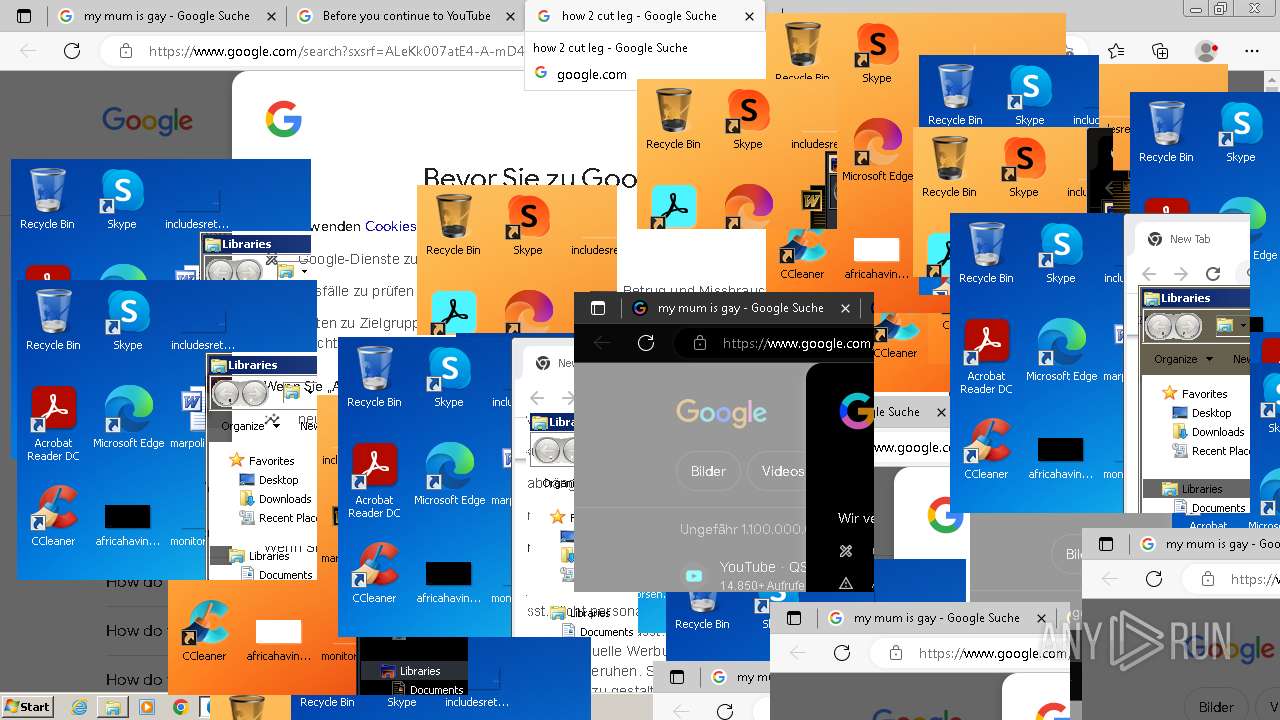Close the 'how 2 cut leg' tab
Image resolution: width=1280 pixels, height=720 pixels.
tap(750, 16)
